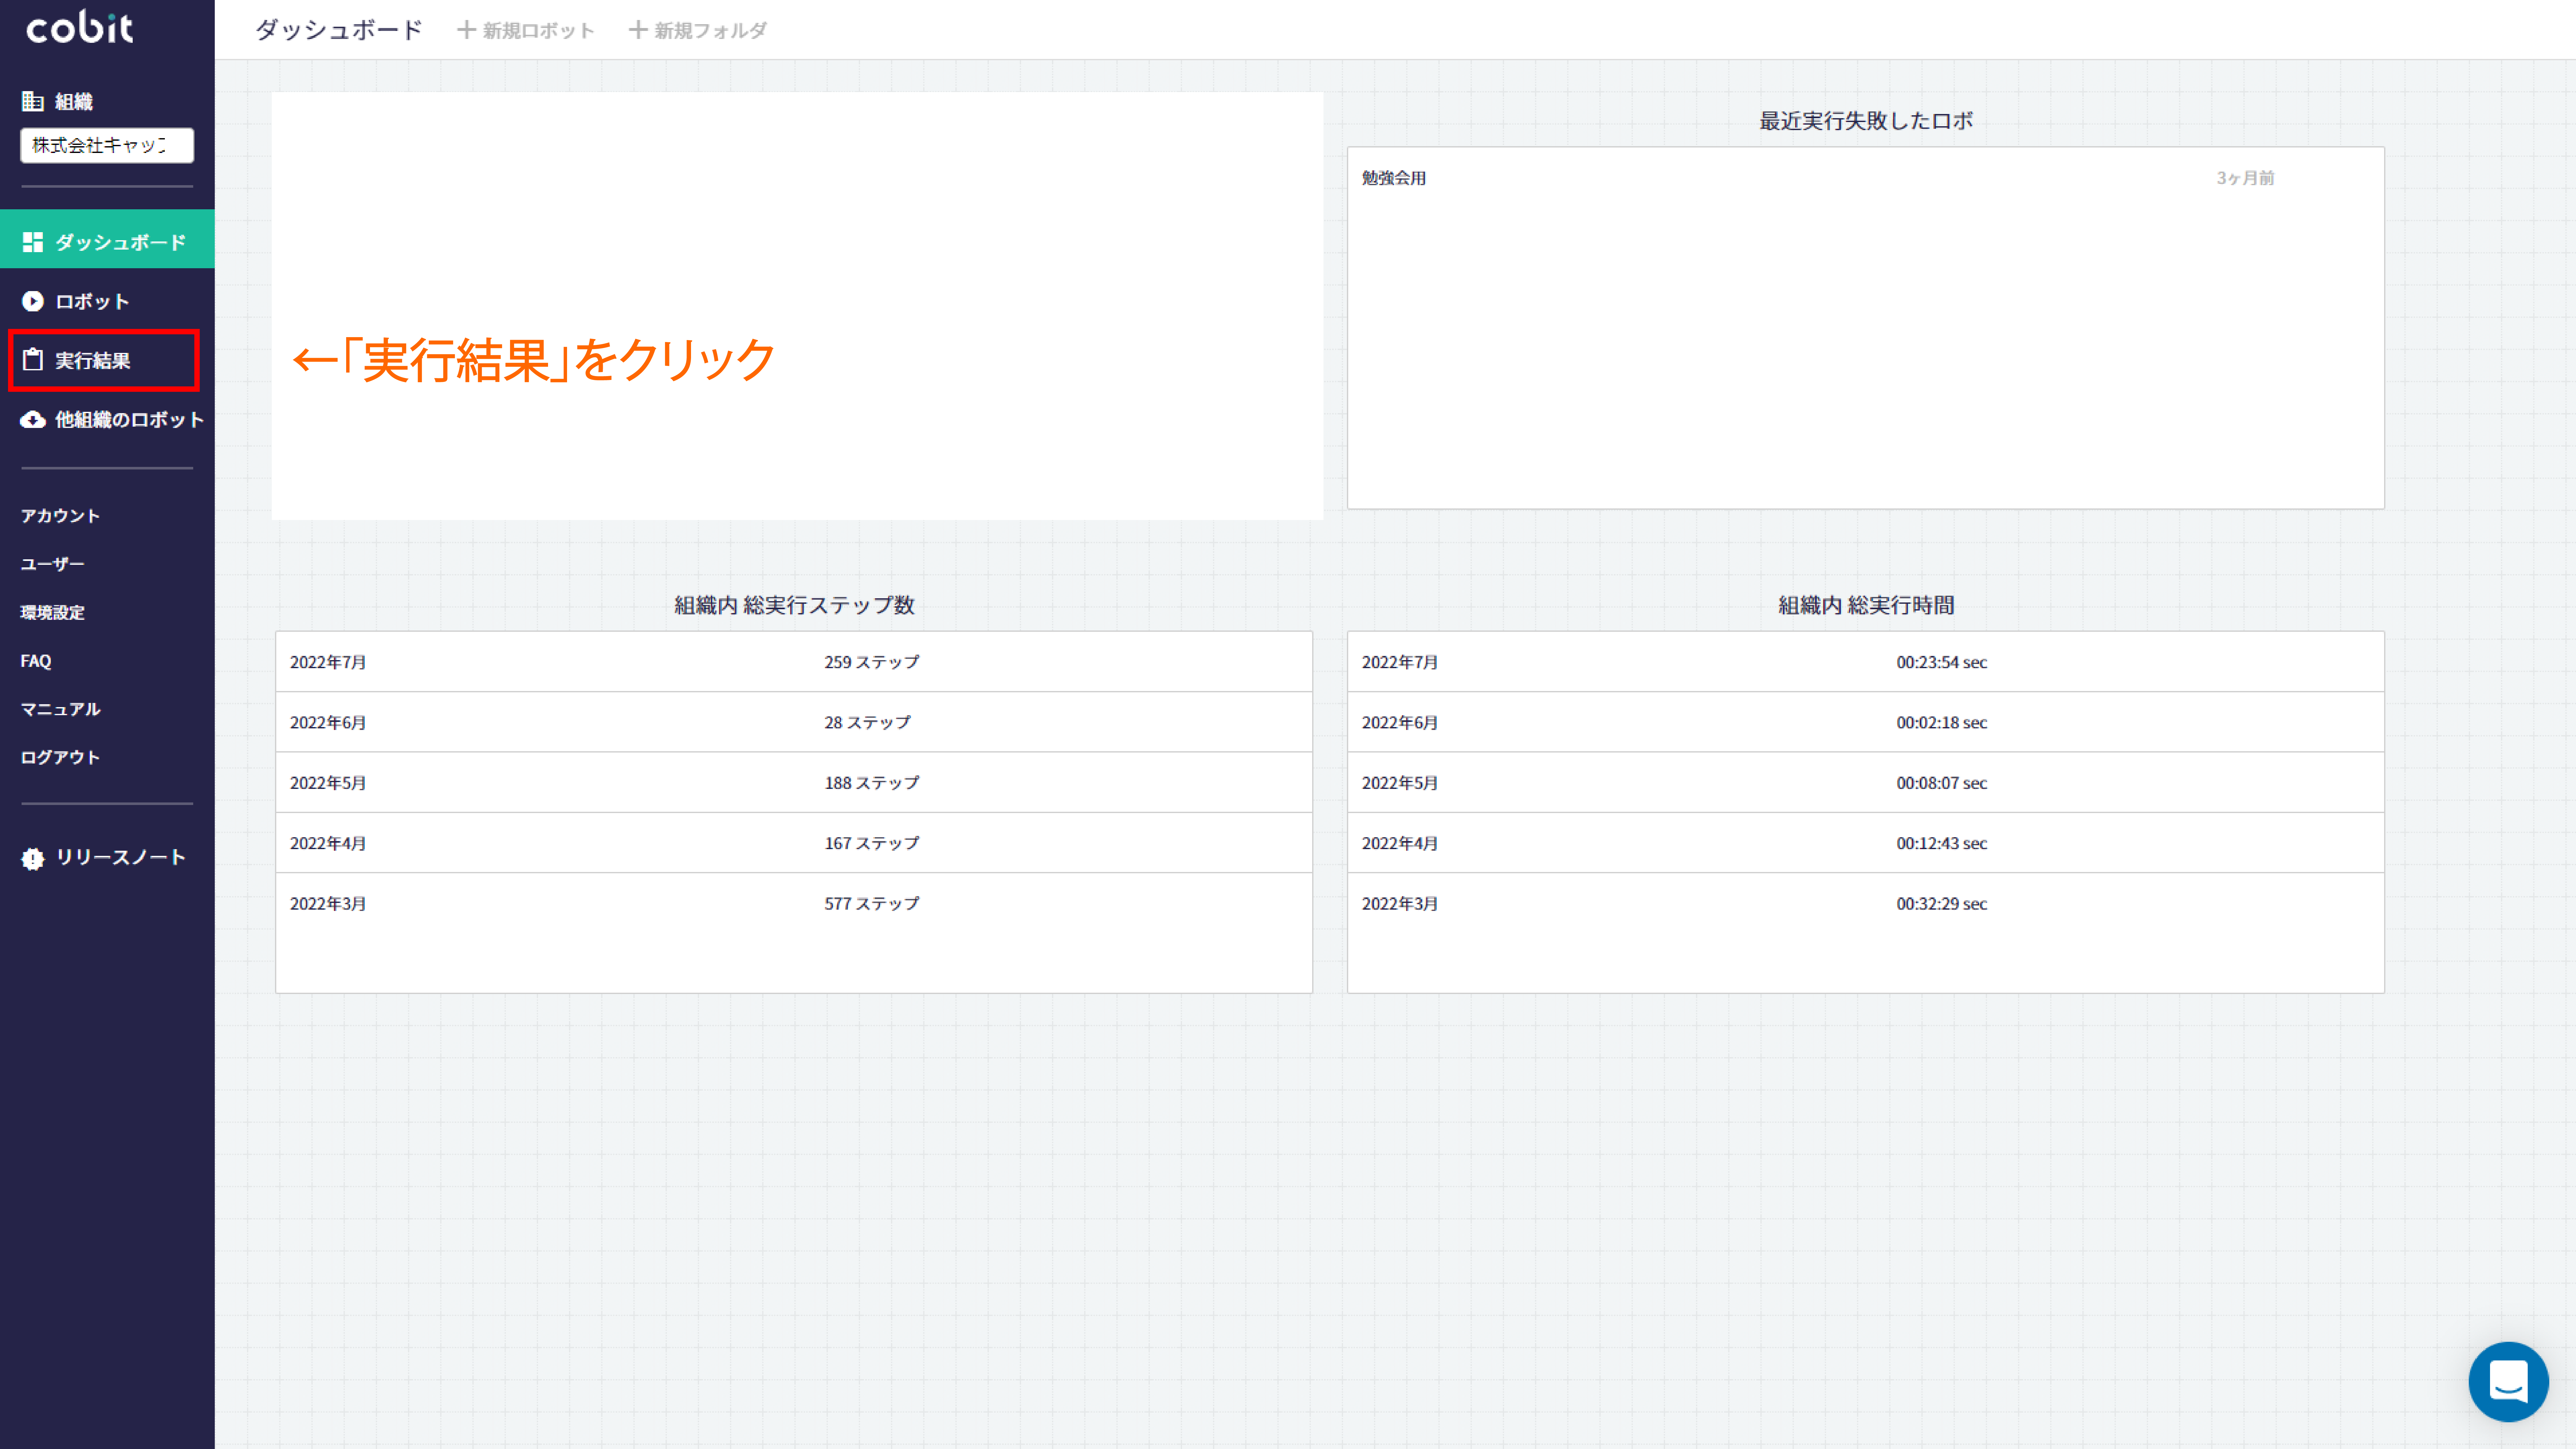2576x1449 pixels.
Task: Click the 実行結果 clipboard icon
Action: 33,360
